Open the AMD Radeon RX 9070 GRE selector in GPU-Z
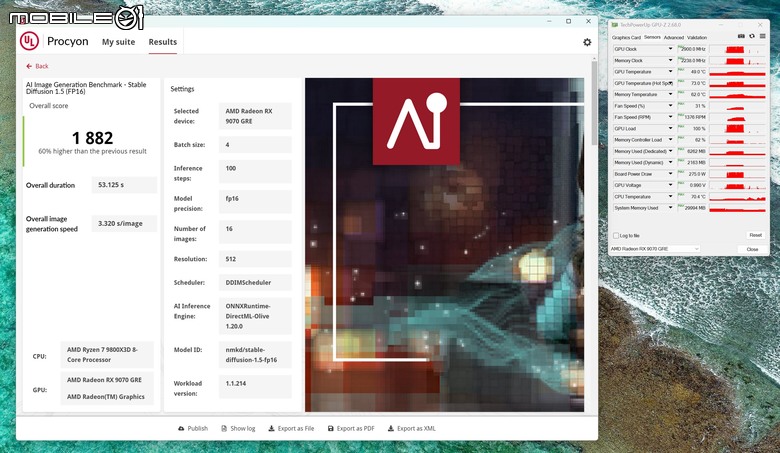Screen dimensions: 780x453 pyautogui.click(x=655, y=249)
